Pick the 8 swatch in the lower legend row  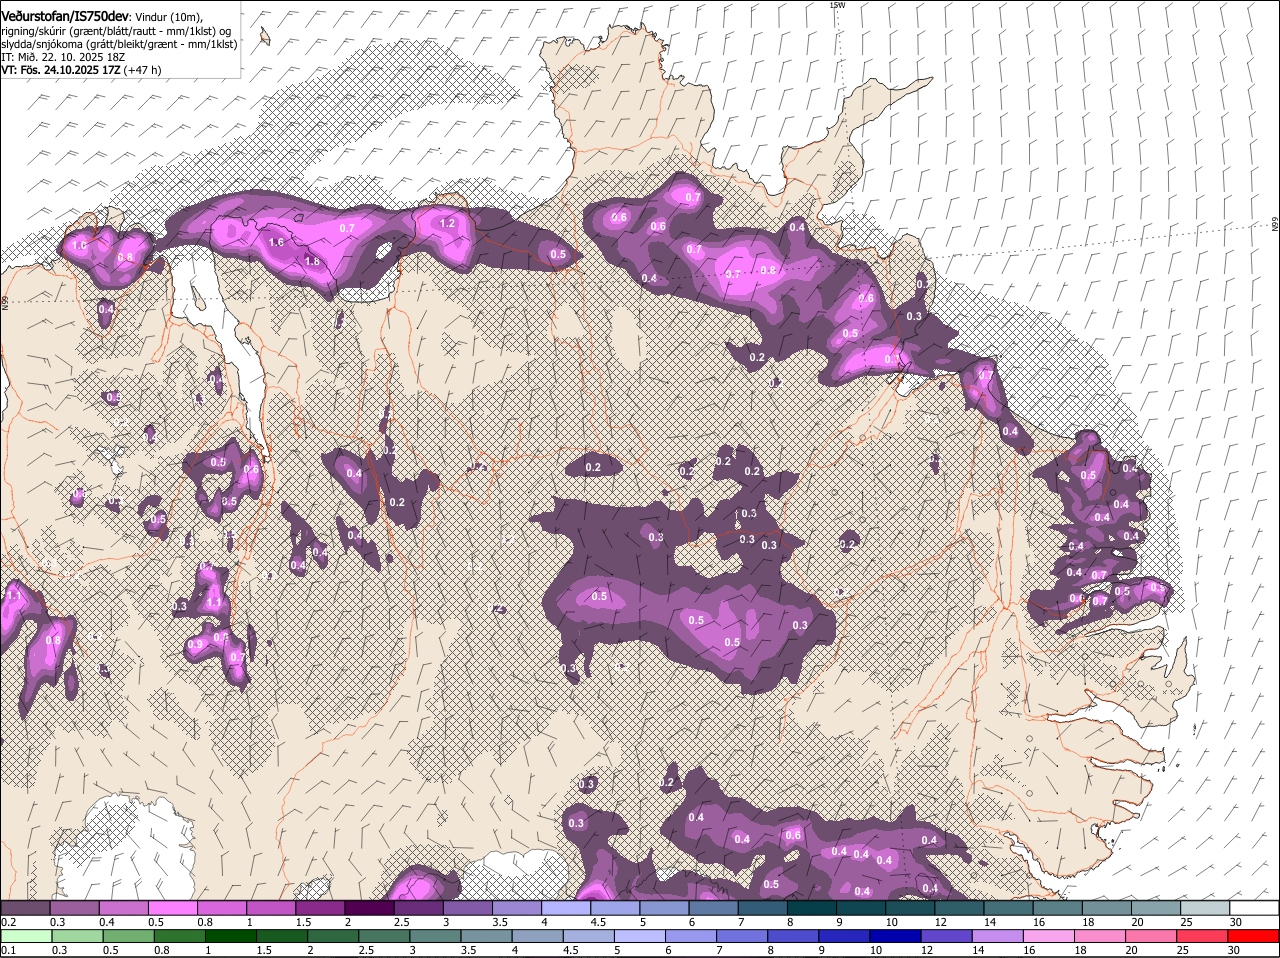coord(794,936)
